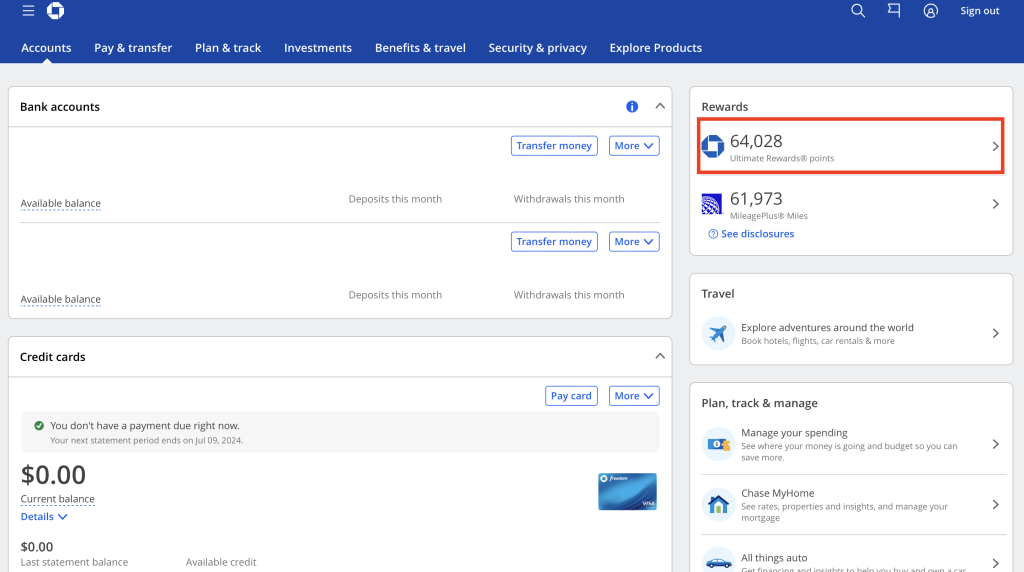Open the More dropdown in Credit cards
Viewport: 1024px width, 572px height.
click(x=634, y=396)
